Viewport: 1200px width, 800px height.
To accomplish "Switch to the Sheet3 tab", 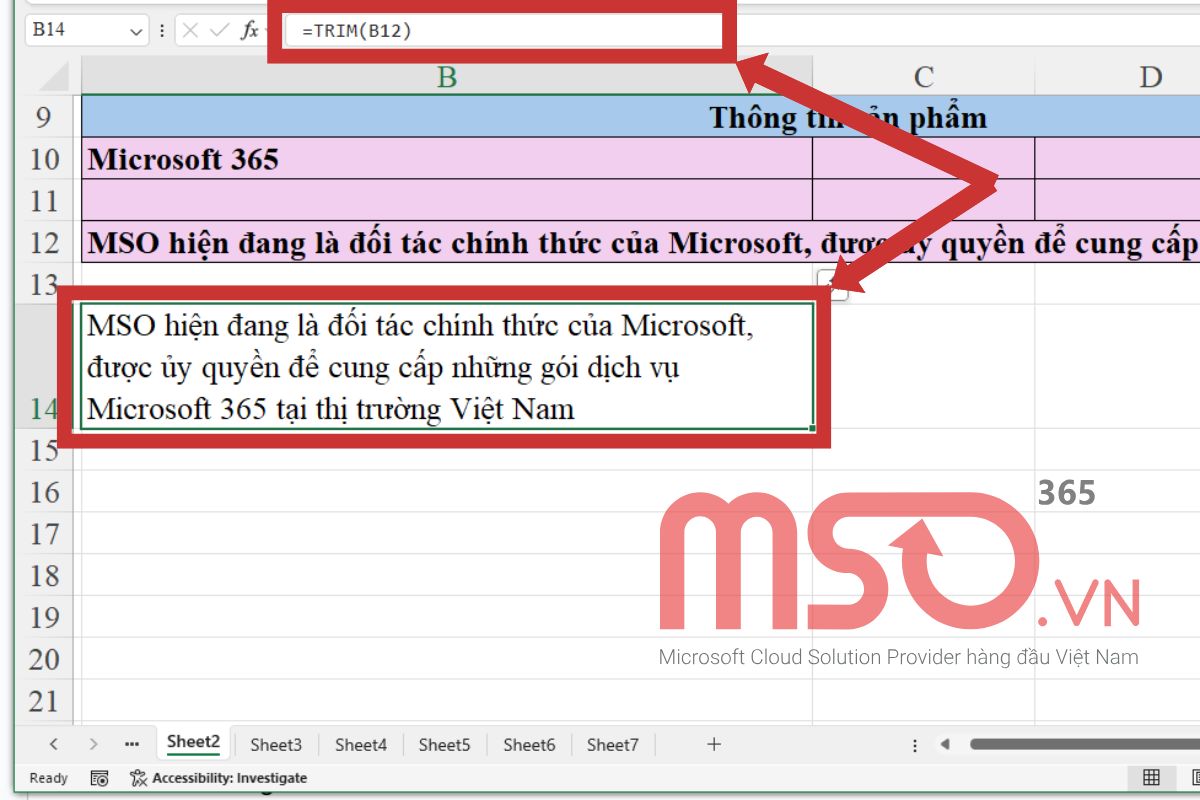I will point(276,744).
